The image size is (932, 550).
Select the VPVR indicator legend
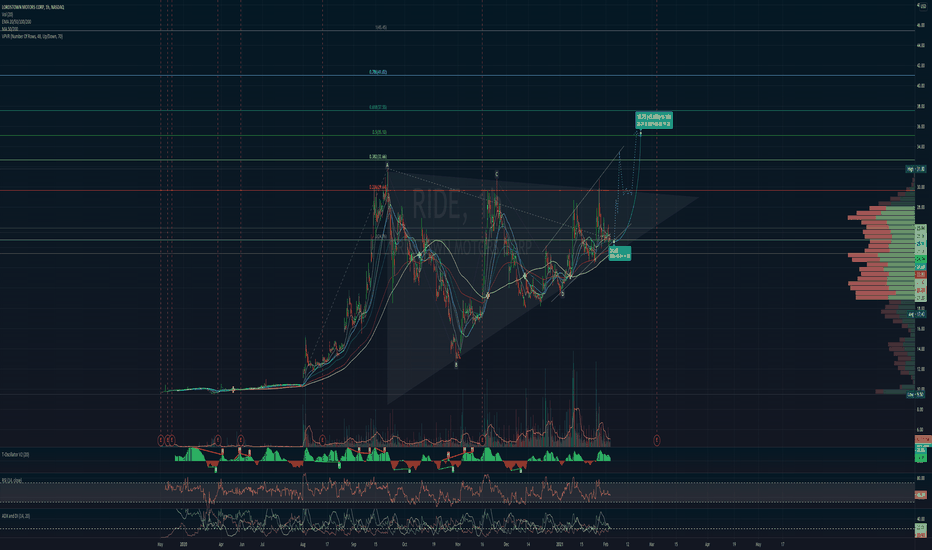[x=32, y=36]
